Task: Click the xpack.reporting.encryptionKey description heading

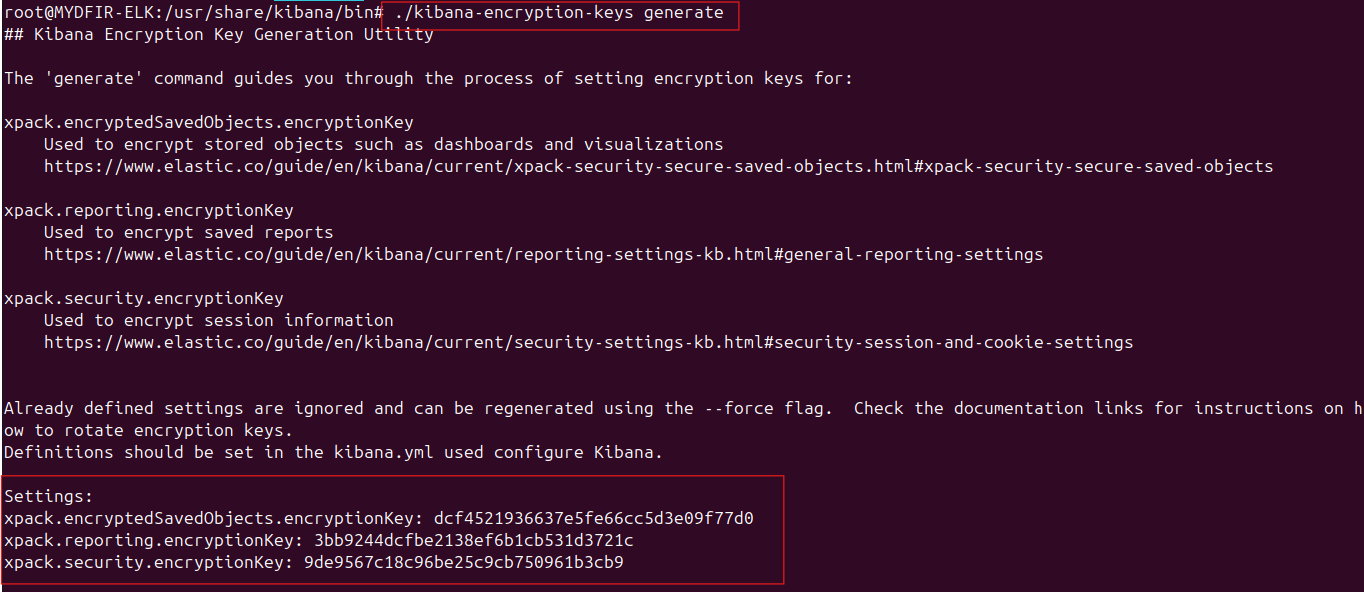Action: click(x=148, y=210)
